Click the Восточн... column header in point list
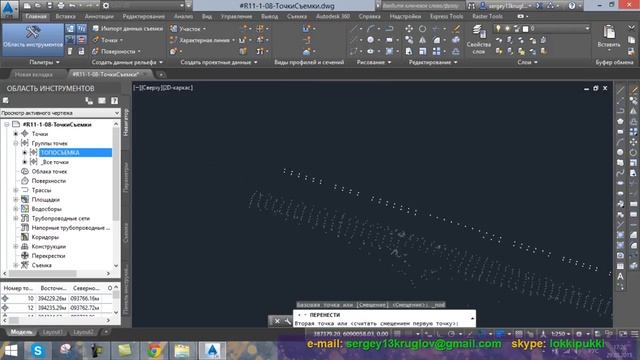 point(53,288)
